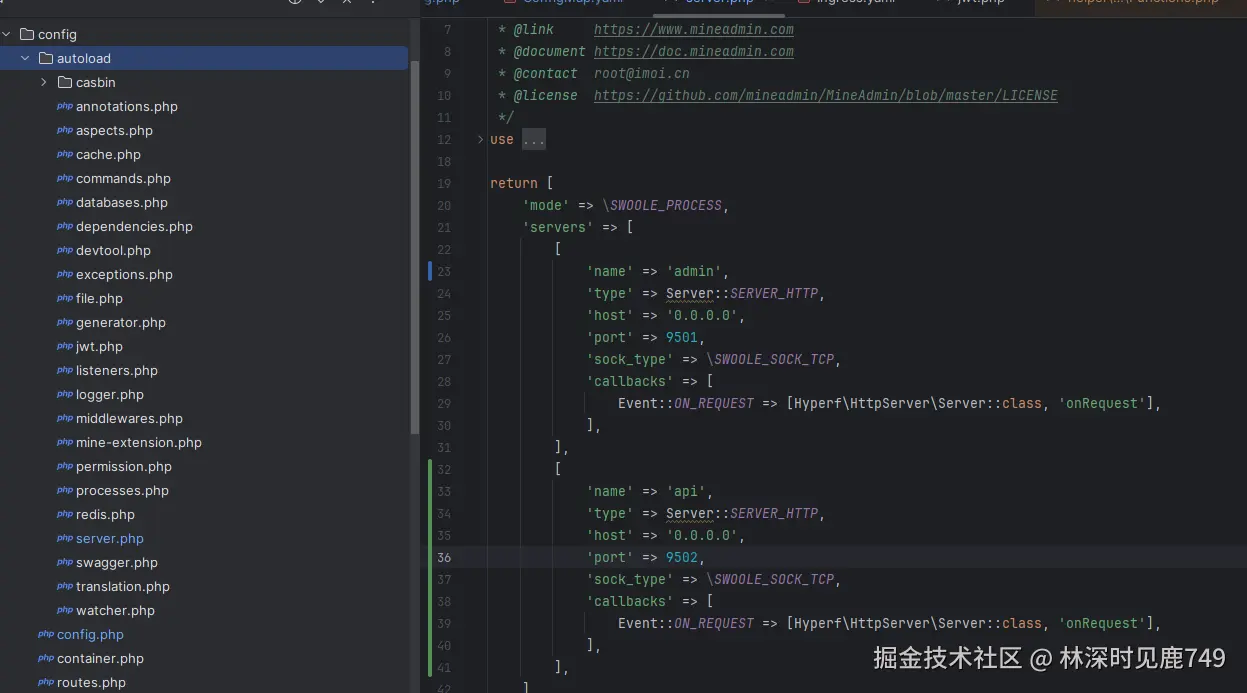The width and height of the screenshot is (1247, 693).
Task: Click the root@imoi.cn contact text
Action: (642, 73)
